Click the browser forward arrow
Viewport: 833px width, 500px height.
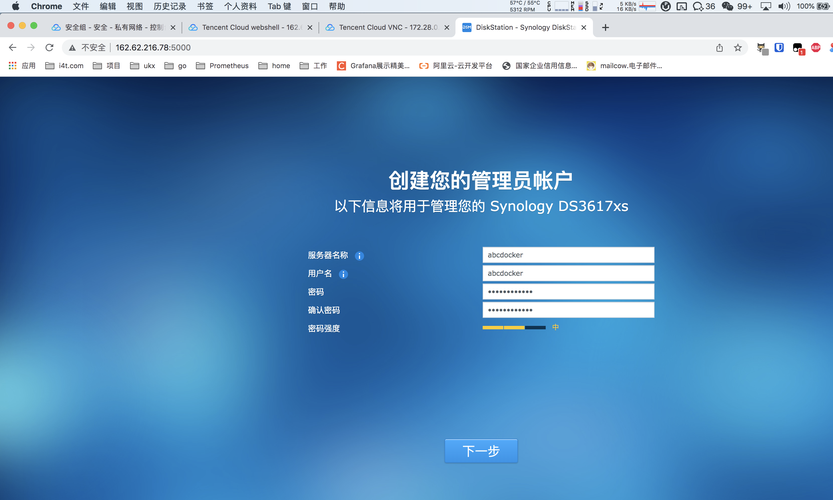coord(31,47)
